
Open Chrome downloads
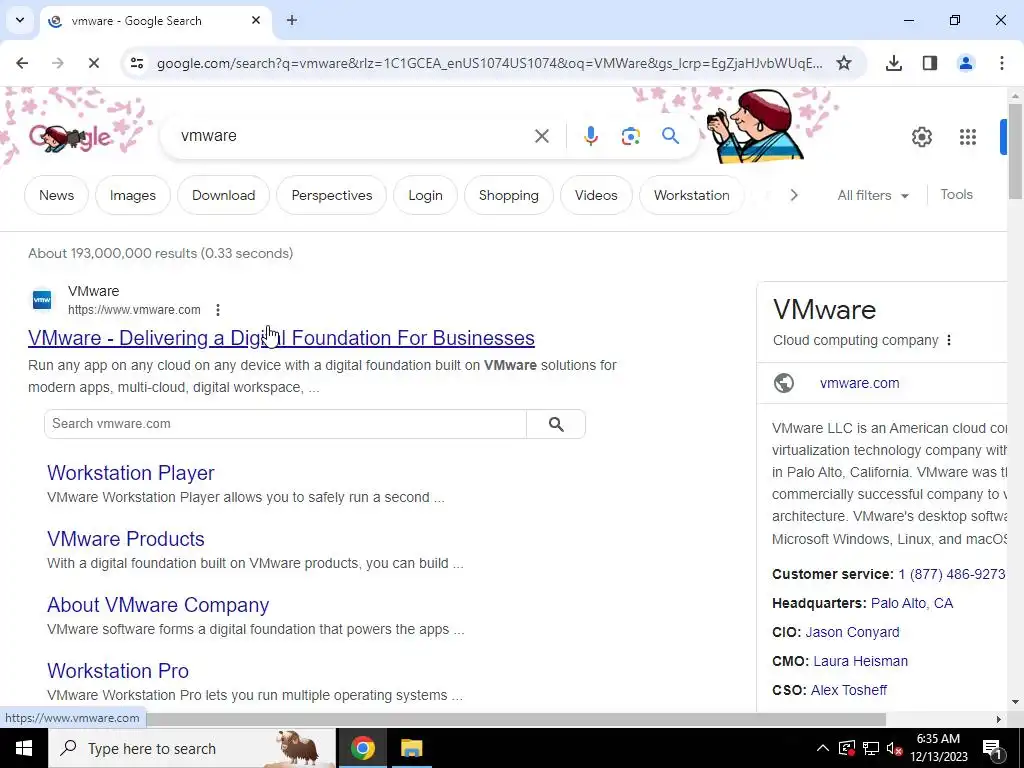(893, 63)
